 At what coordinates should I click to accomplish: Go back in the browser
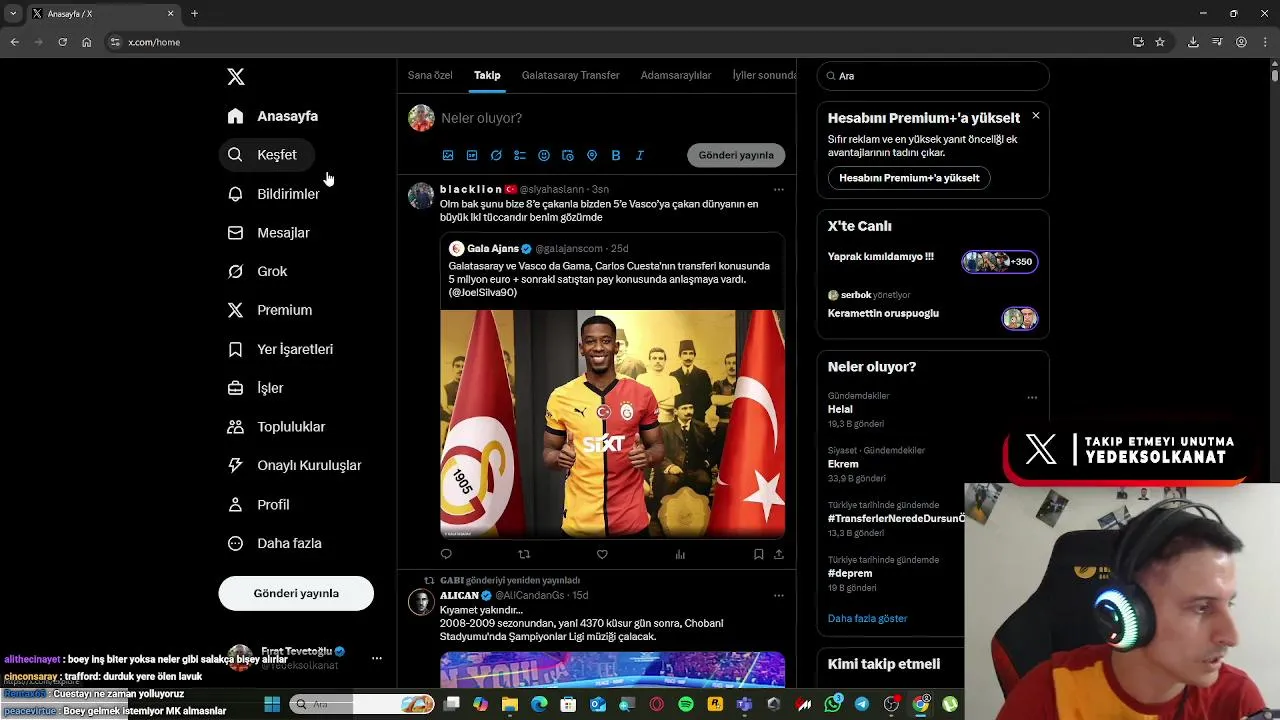14,42
